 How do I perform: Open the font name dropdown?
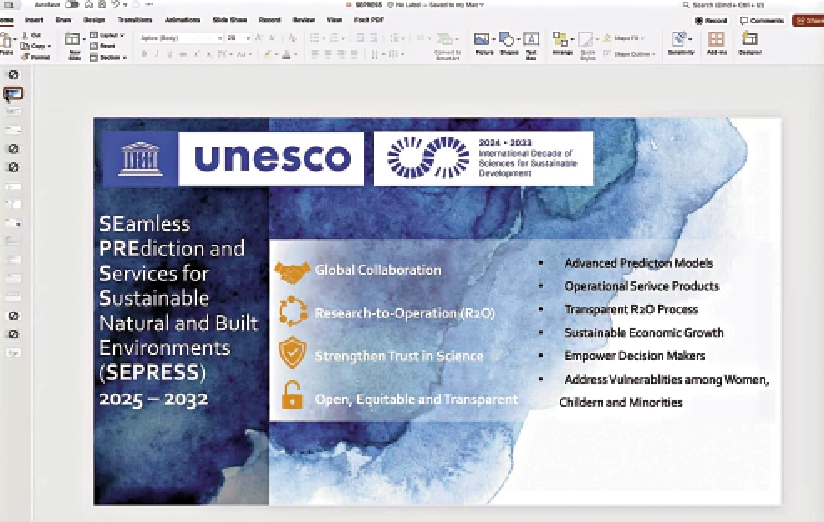(180, 37)
